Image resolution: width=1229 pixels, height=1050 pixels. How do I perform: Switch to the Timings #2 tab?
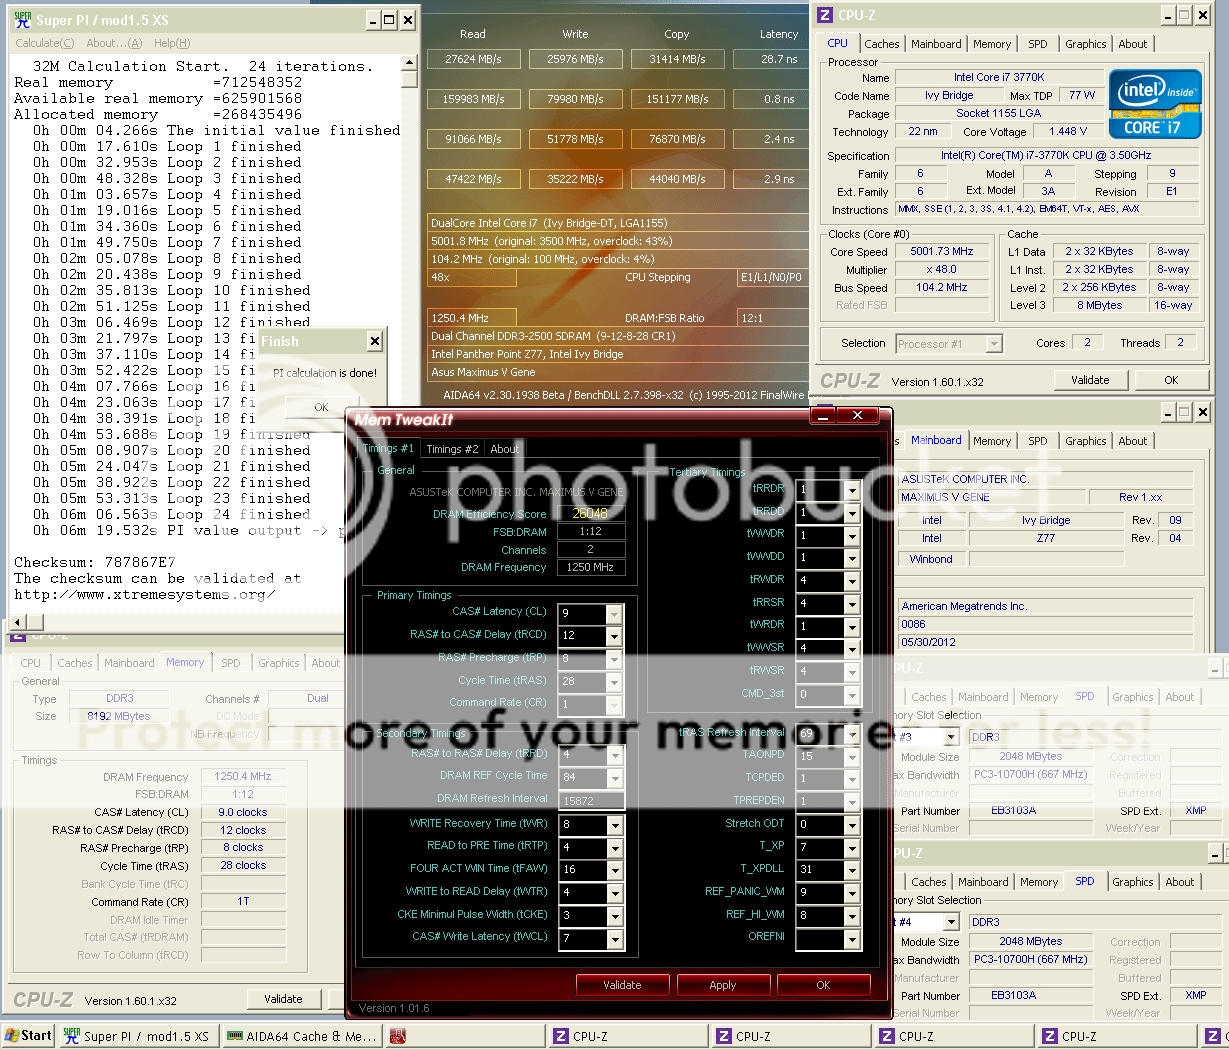pos(450,449)
